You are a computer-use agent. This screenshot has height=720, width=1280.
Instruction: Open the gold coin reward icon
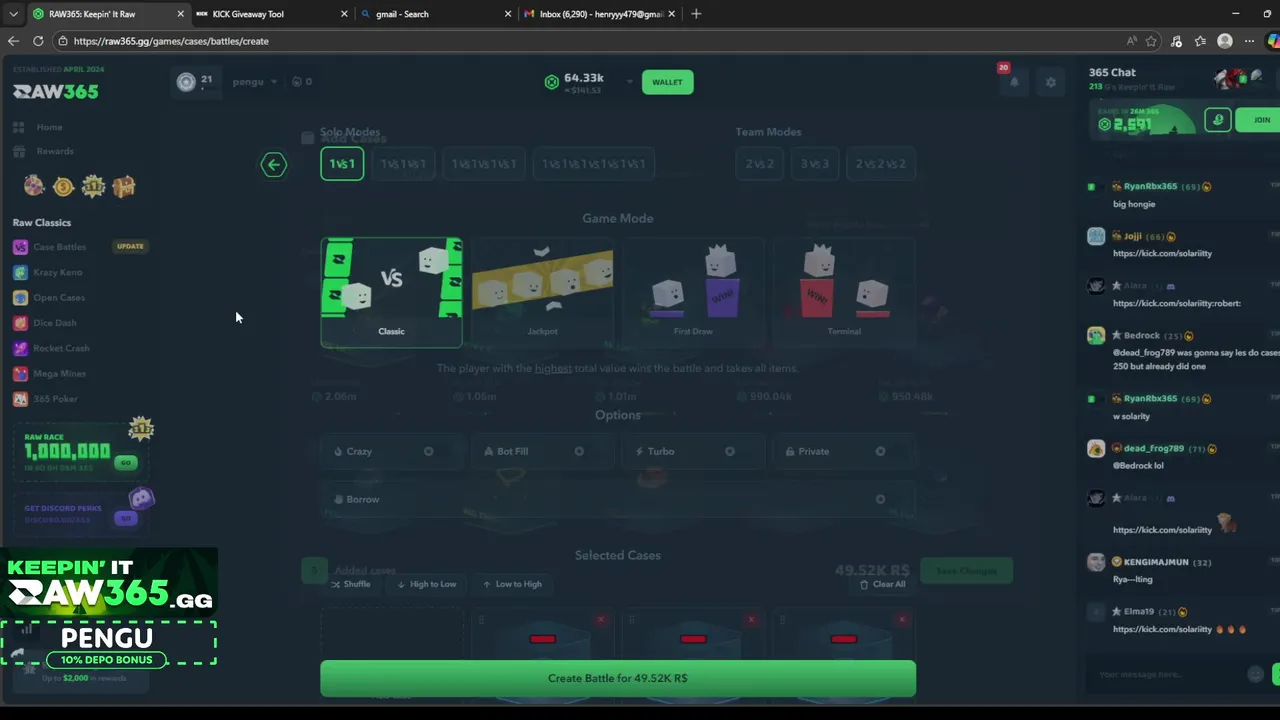(x=63, y=186)
